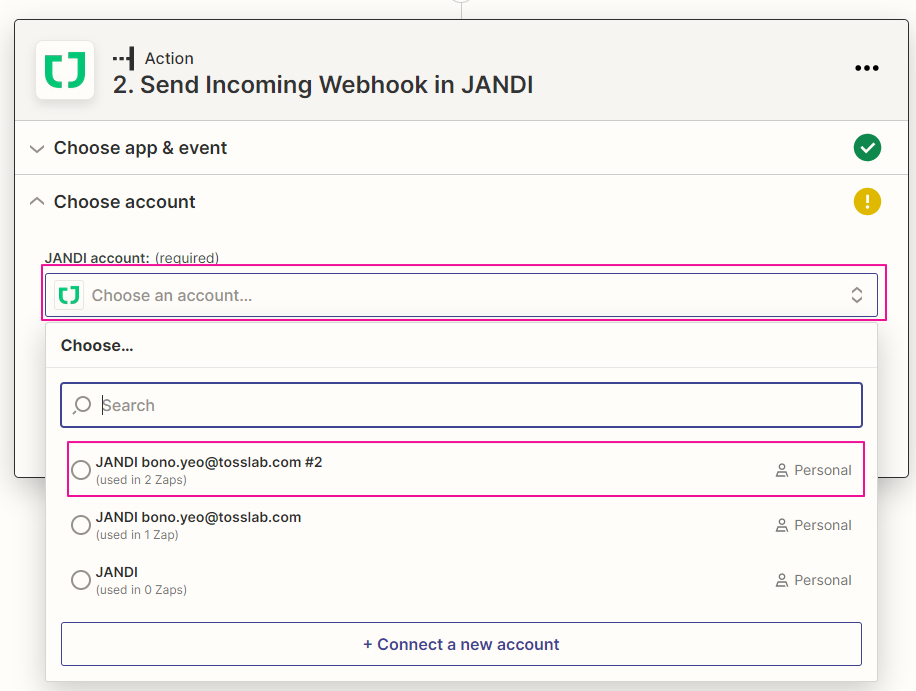Viewport: 916px width, 691px height.
Task: Click the small JANDI icon in account field
Action: click(69, 295)
